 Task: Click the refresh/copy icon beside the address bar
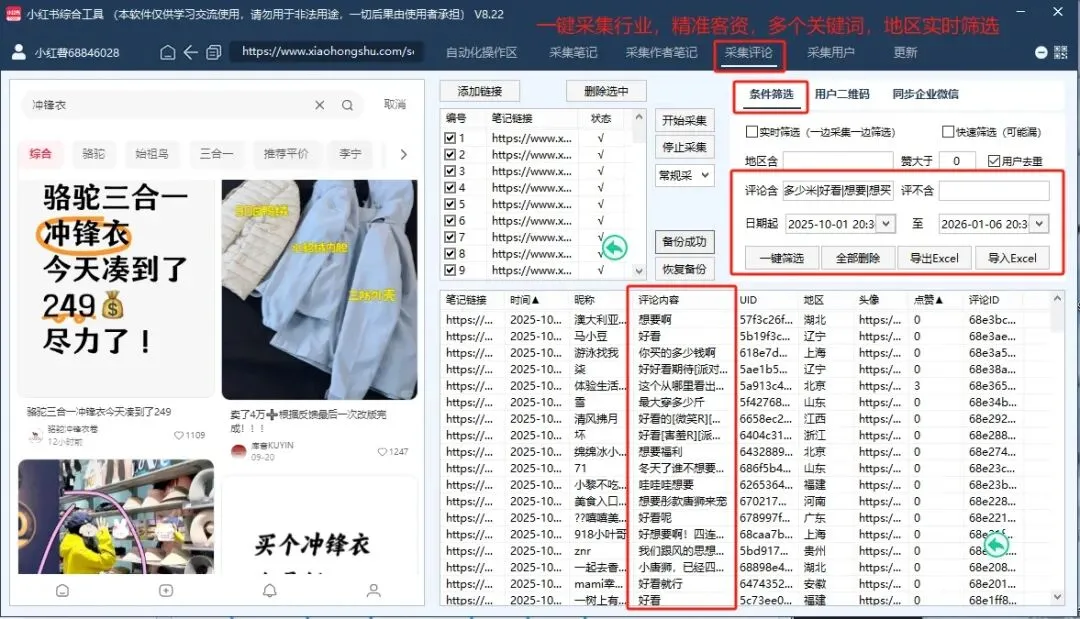pyautogui.click(x=213, y=51)
